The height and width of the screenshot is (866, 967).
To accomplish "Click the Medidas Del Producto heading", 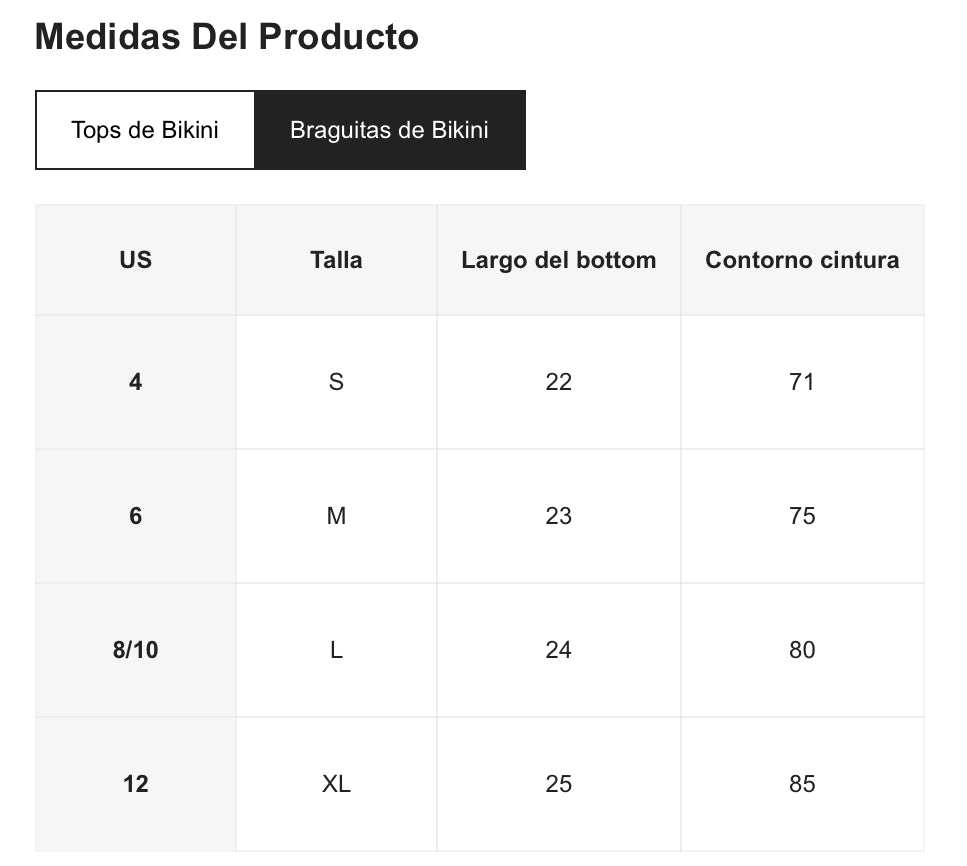I will pyautogui.click(x=227, y=37).
